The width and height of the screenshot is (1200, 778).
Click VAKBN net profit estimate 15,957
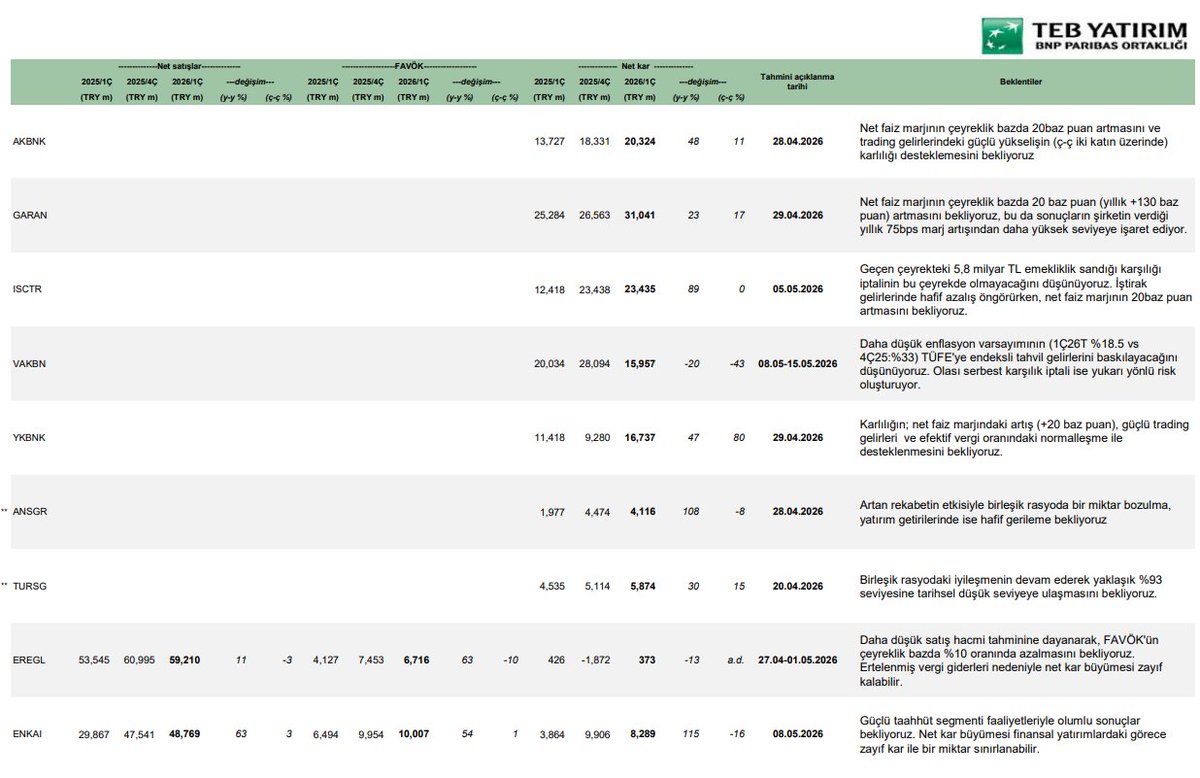(x=640, y=364)
